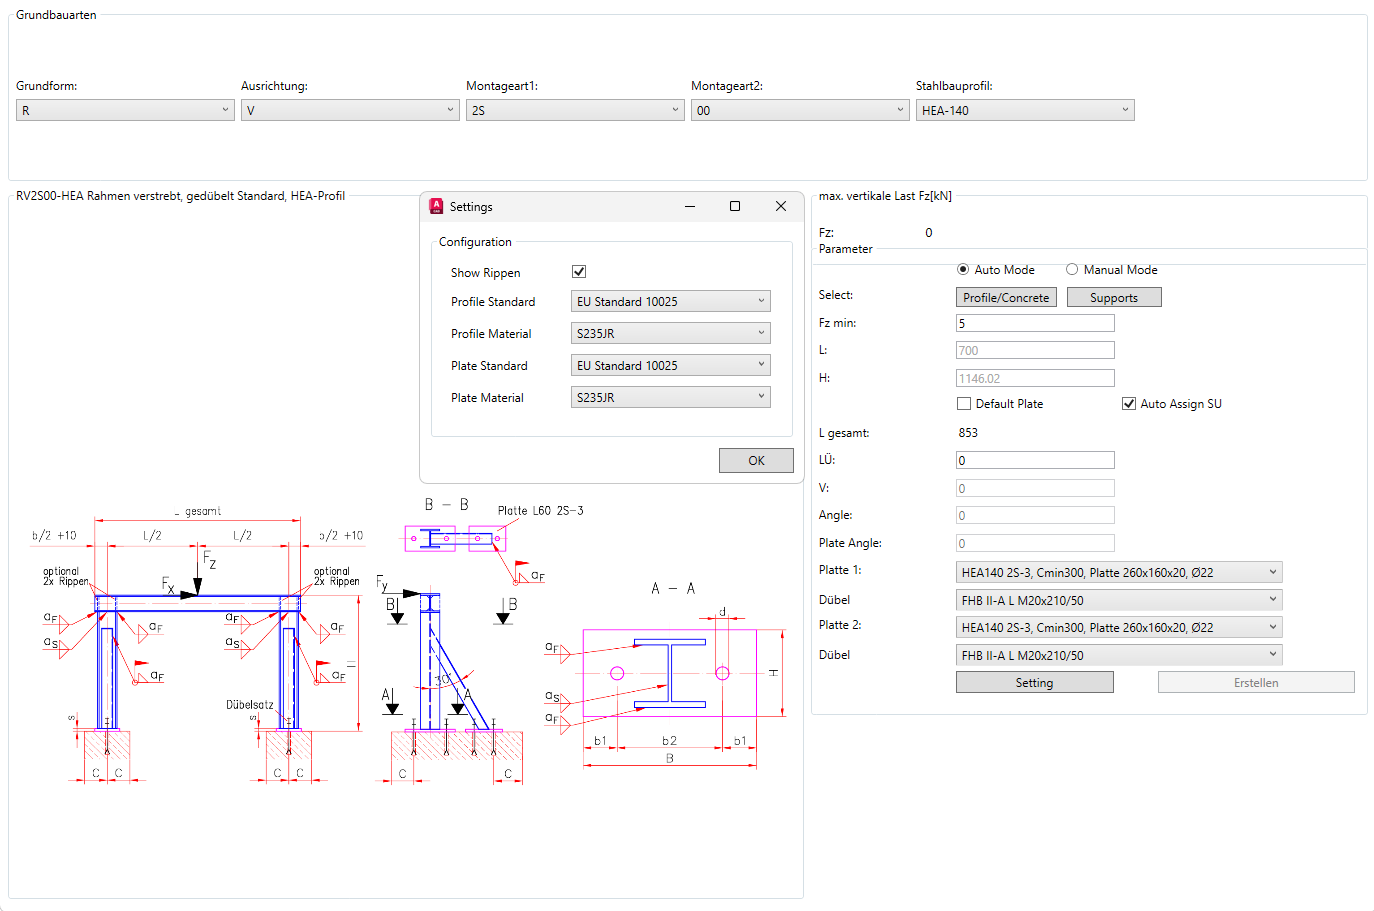This screenshot has width=1374, height=911.
Task: Open the Platte 1 dropdown
Action: [1119, 572]
